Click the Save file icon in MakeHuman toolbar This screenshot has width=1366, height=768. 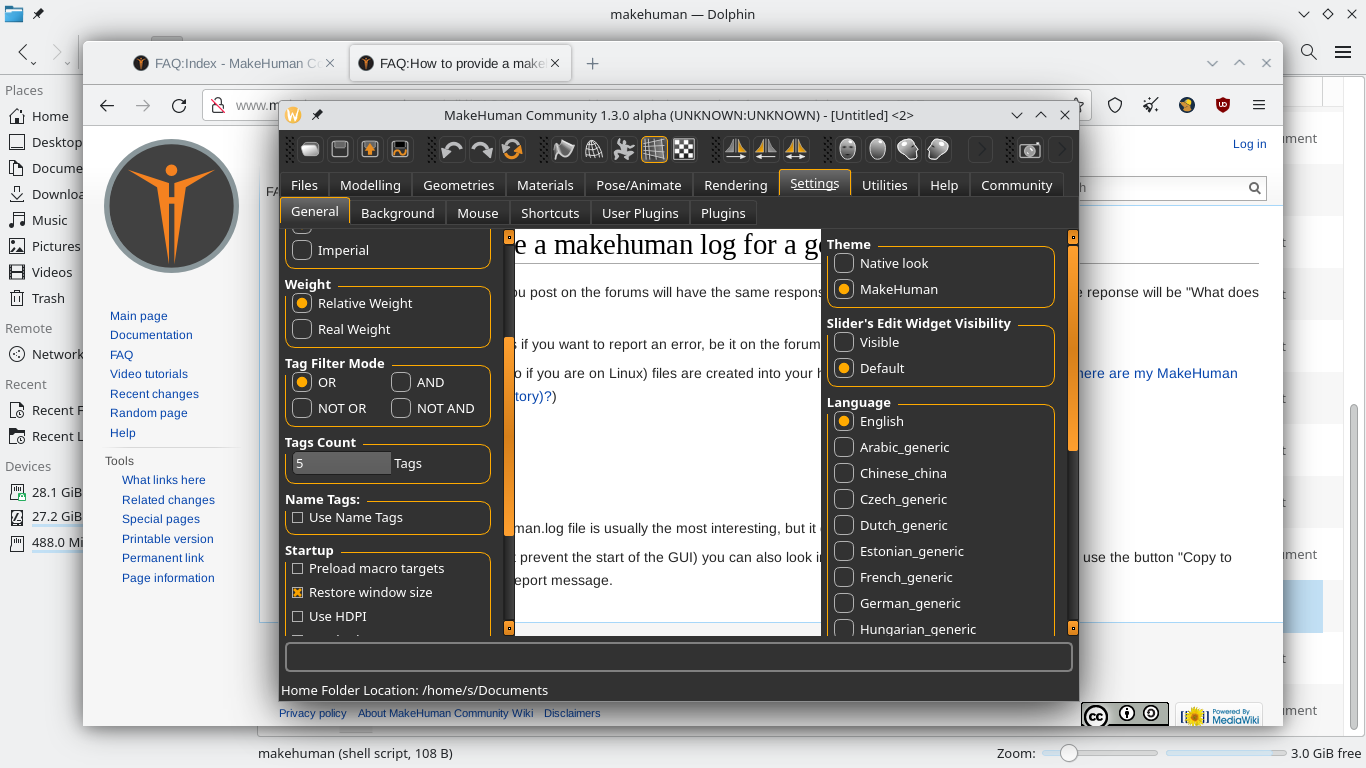[340, 149]
